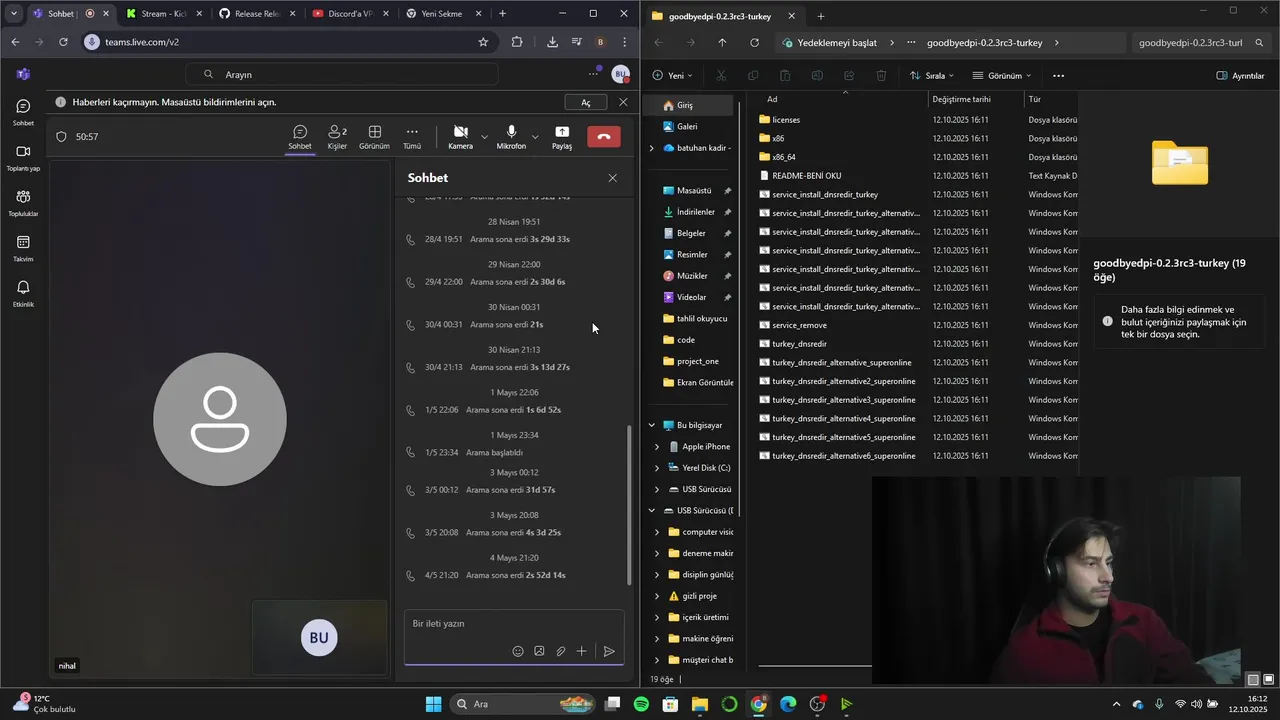1280x720 pixels.
Task: Mute the Mikrofon in call
Action: point(511,138)
